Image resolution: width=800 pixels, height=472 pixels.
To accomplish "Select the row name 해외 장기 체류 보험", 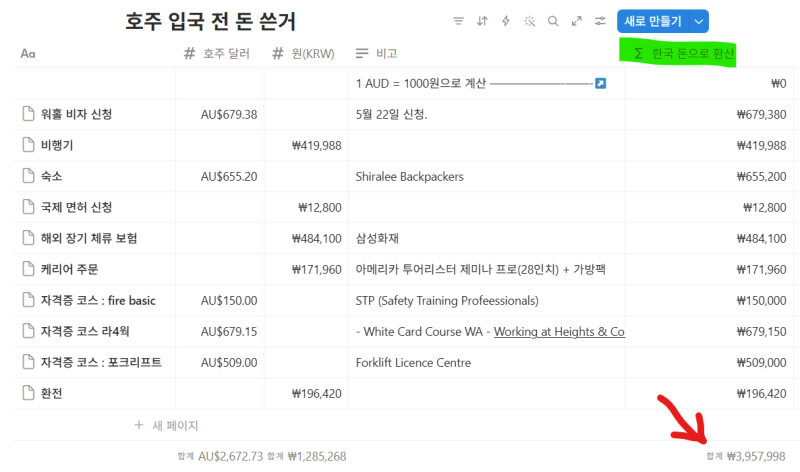I will tap(89, 238).
